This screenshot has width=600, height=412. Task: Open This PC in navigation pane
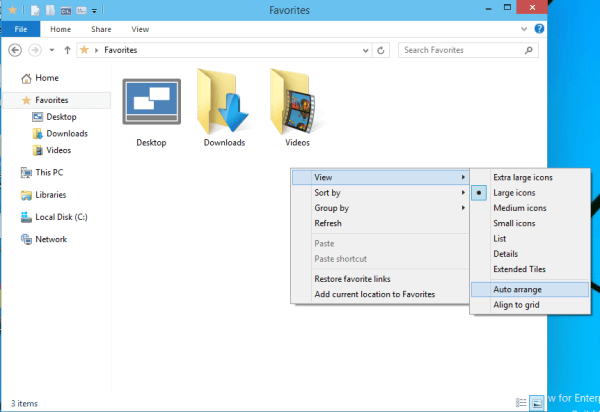49,172
